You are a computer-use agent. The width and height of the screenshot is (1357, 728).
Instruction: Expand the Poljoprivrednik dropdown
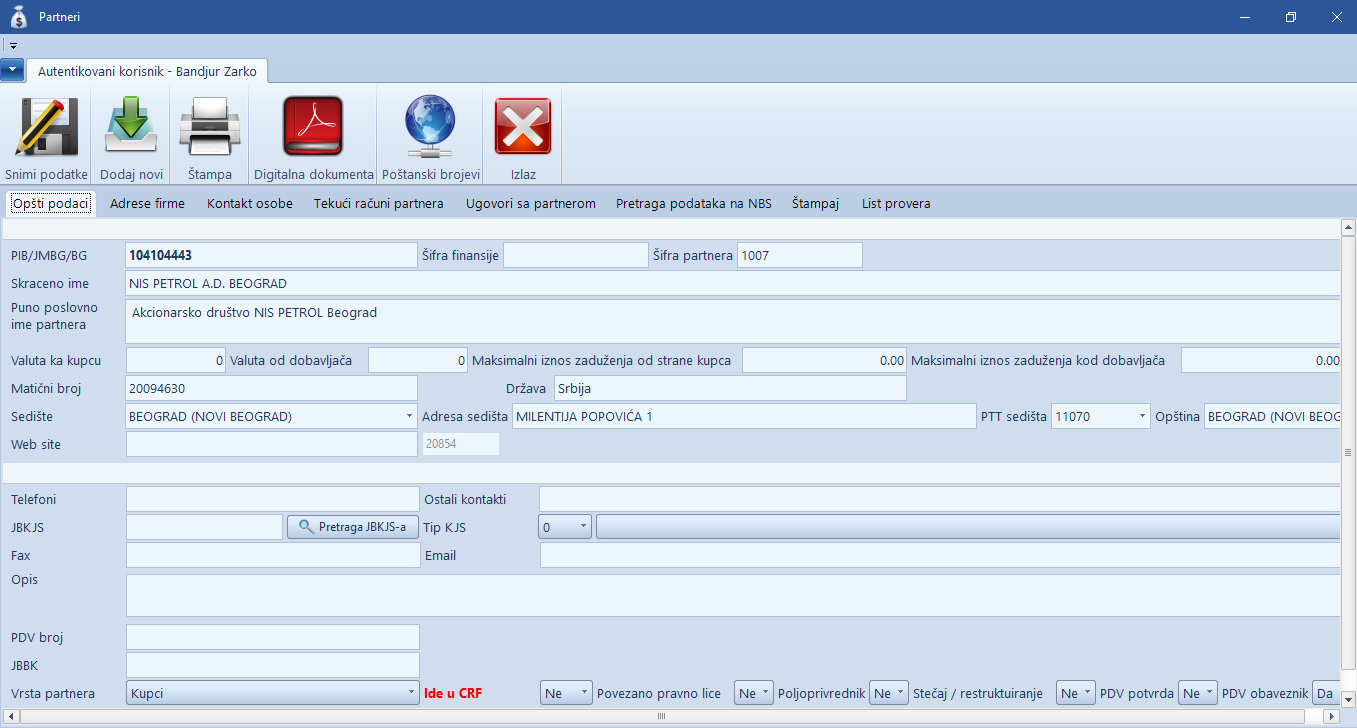click(x=901, y=693)
